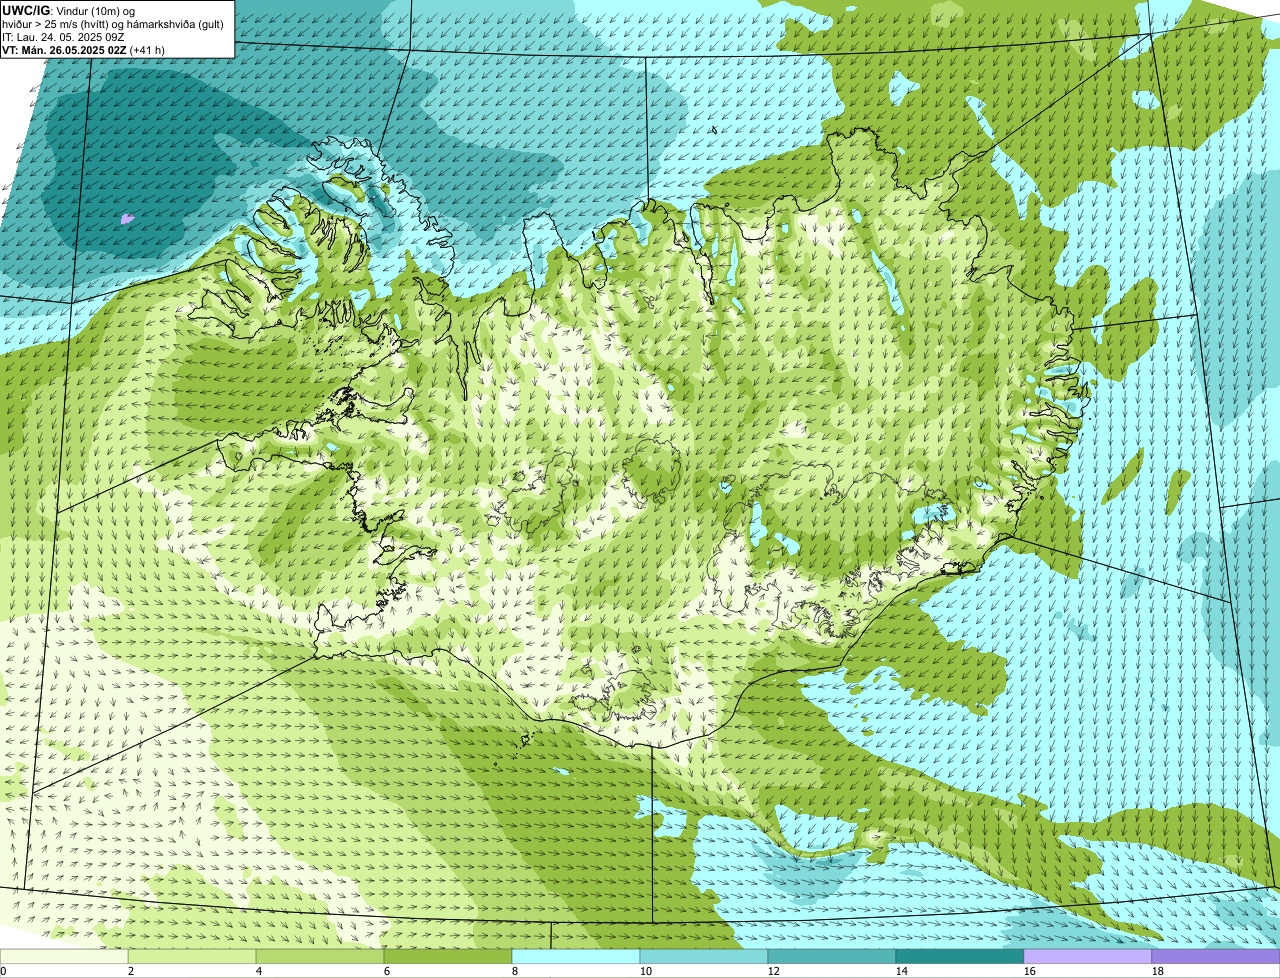
Task: Click the '6' scale label
Action: pos(387,971)
